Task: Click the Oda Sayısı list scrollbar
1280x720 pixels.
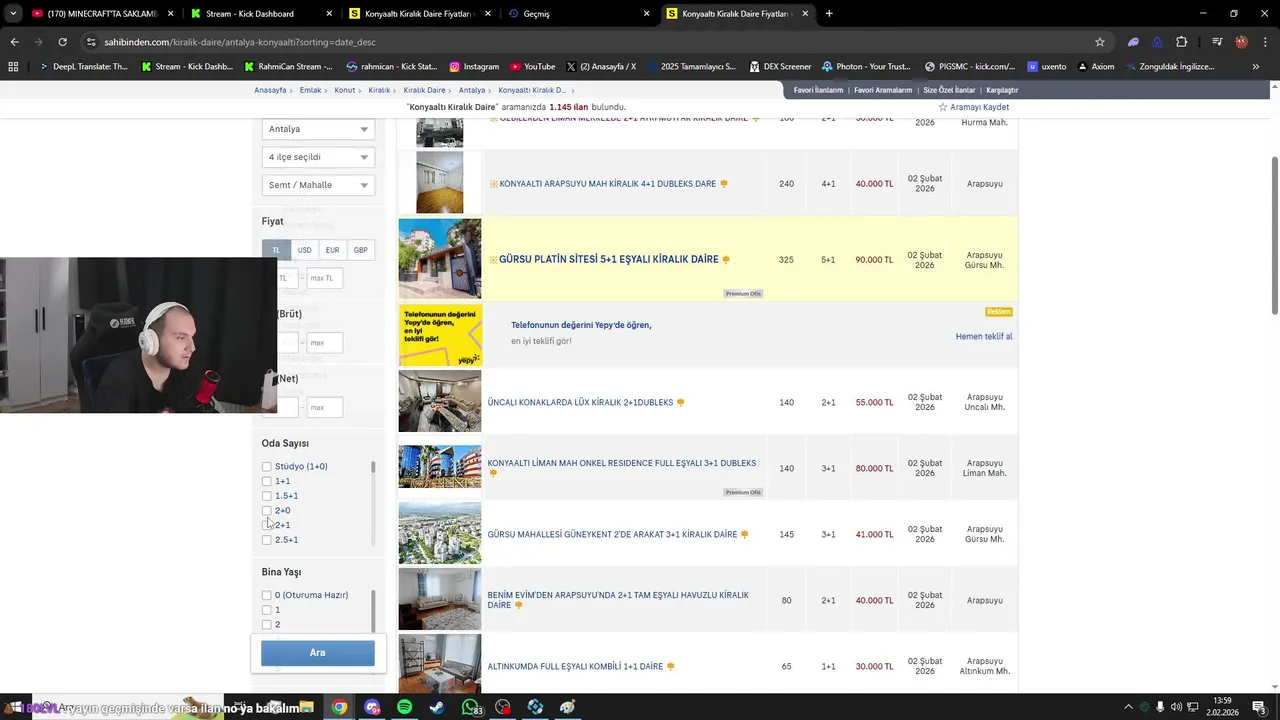Action: (x=373, y=467)
